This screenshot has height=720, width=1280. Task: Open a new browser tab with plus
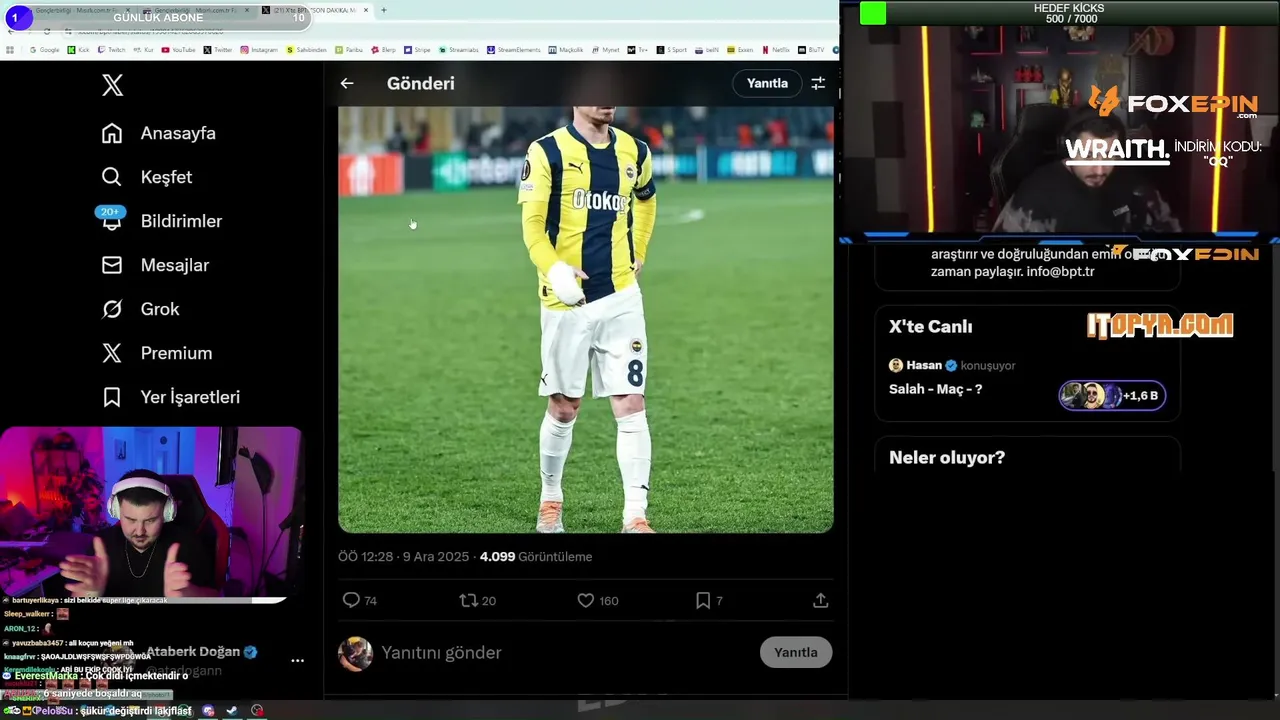383,10
